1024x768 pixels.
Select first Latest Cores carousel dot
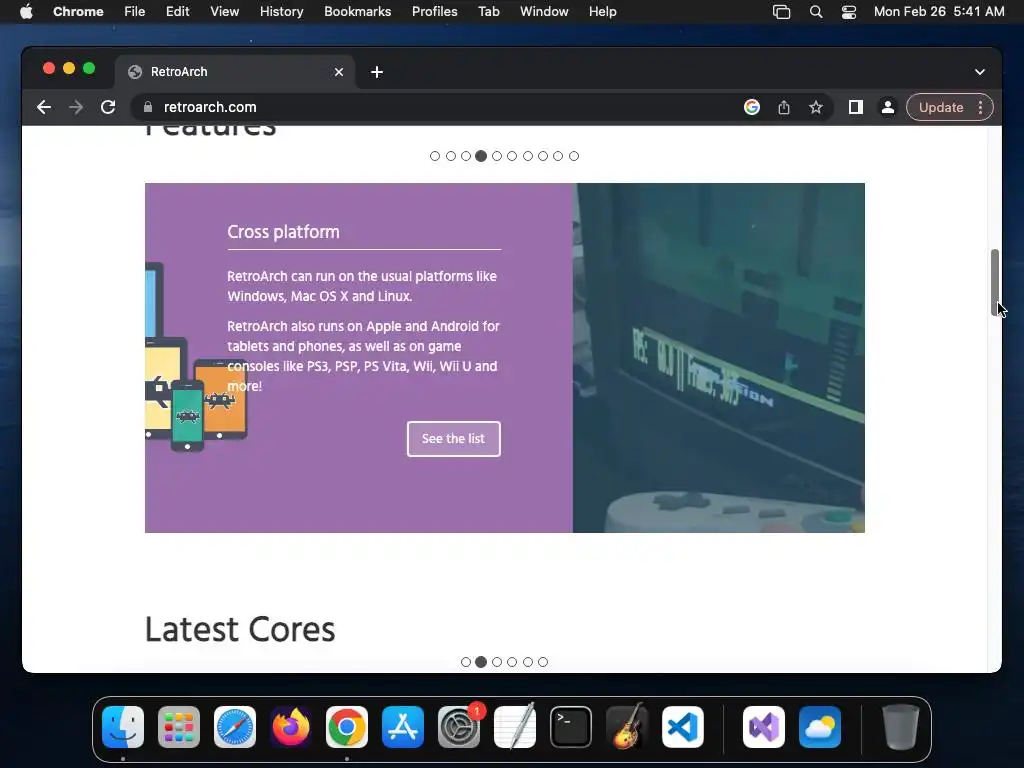click(x=466, y=662)
